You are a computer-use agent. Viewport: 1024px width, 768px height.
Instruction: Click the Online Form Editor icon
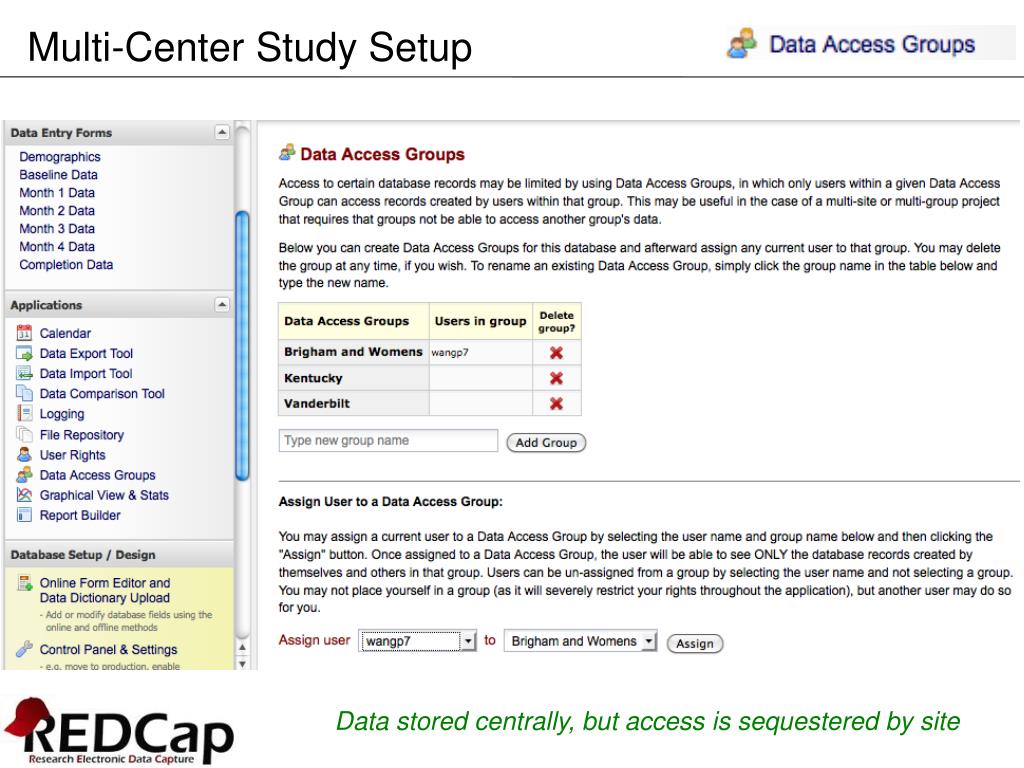point(25,583)
